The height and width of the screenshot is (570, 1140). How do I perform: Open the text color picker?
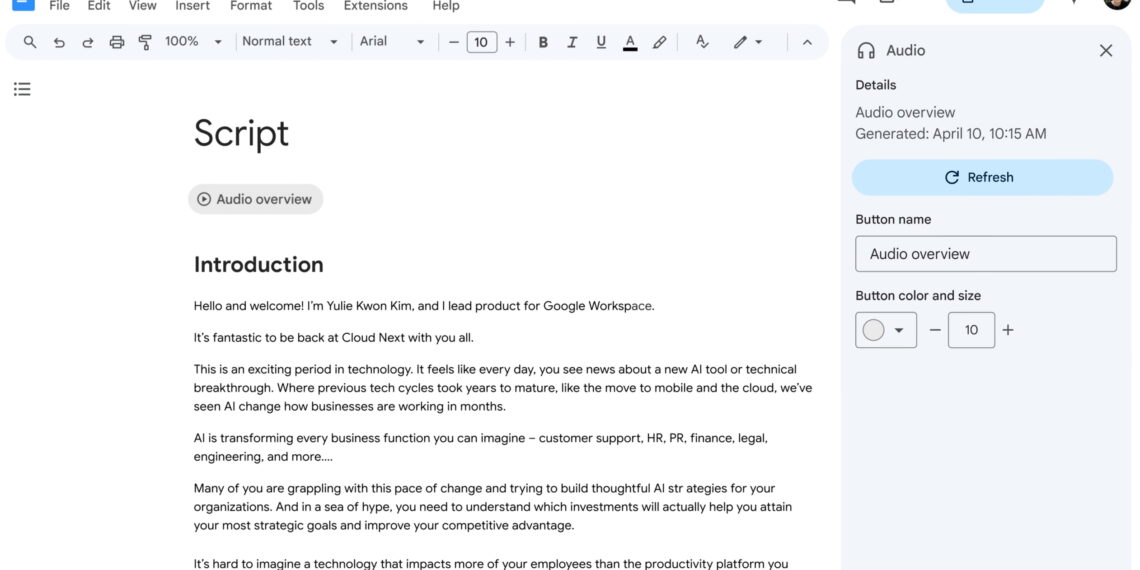(x=630, y=42)
